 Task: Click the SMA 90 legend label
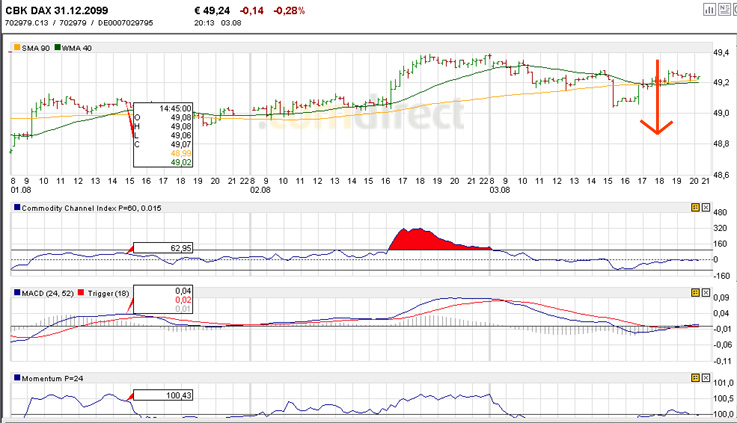(36, 48)
